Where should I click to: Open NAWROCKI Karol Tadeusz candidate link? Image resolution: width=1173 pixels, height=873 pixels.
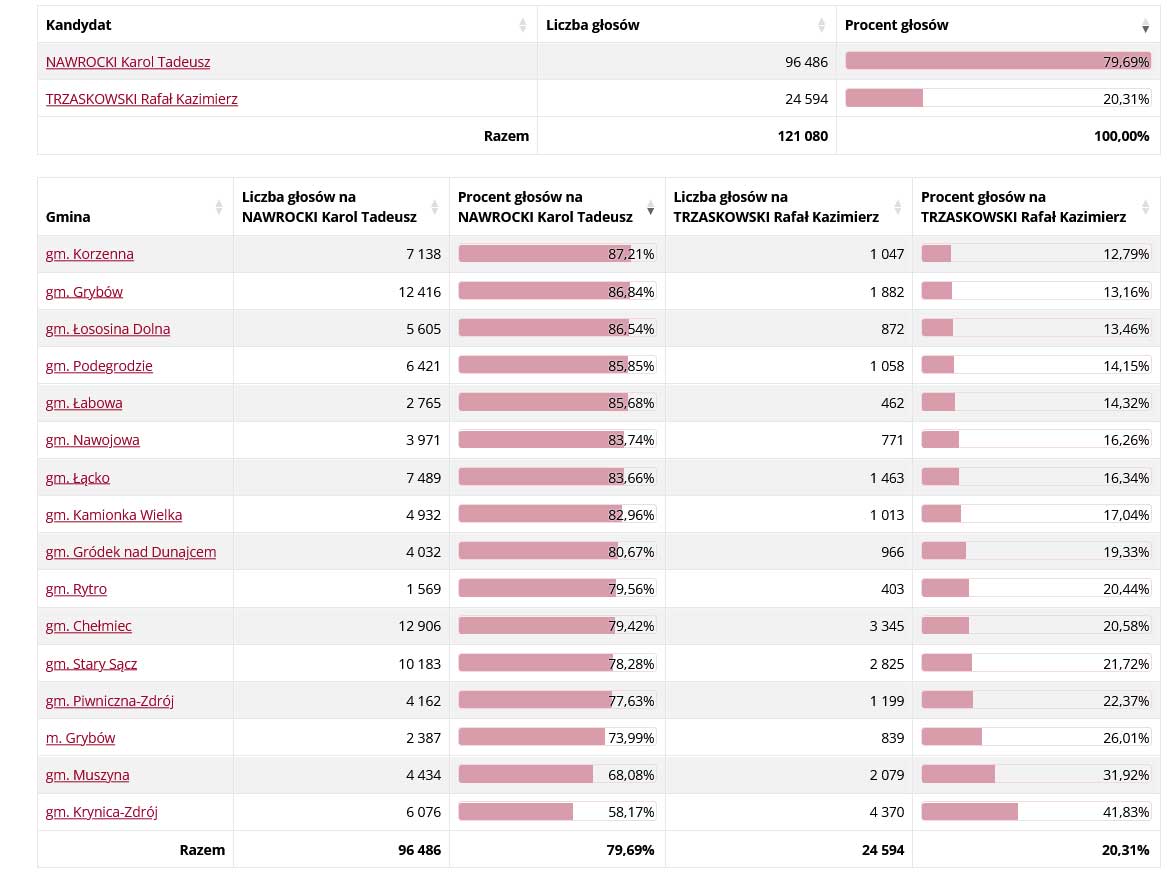128,62
